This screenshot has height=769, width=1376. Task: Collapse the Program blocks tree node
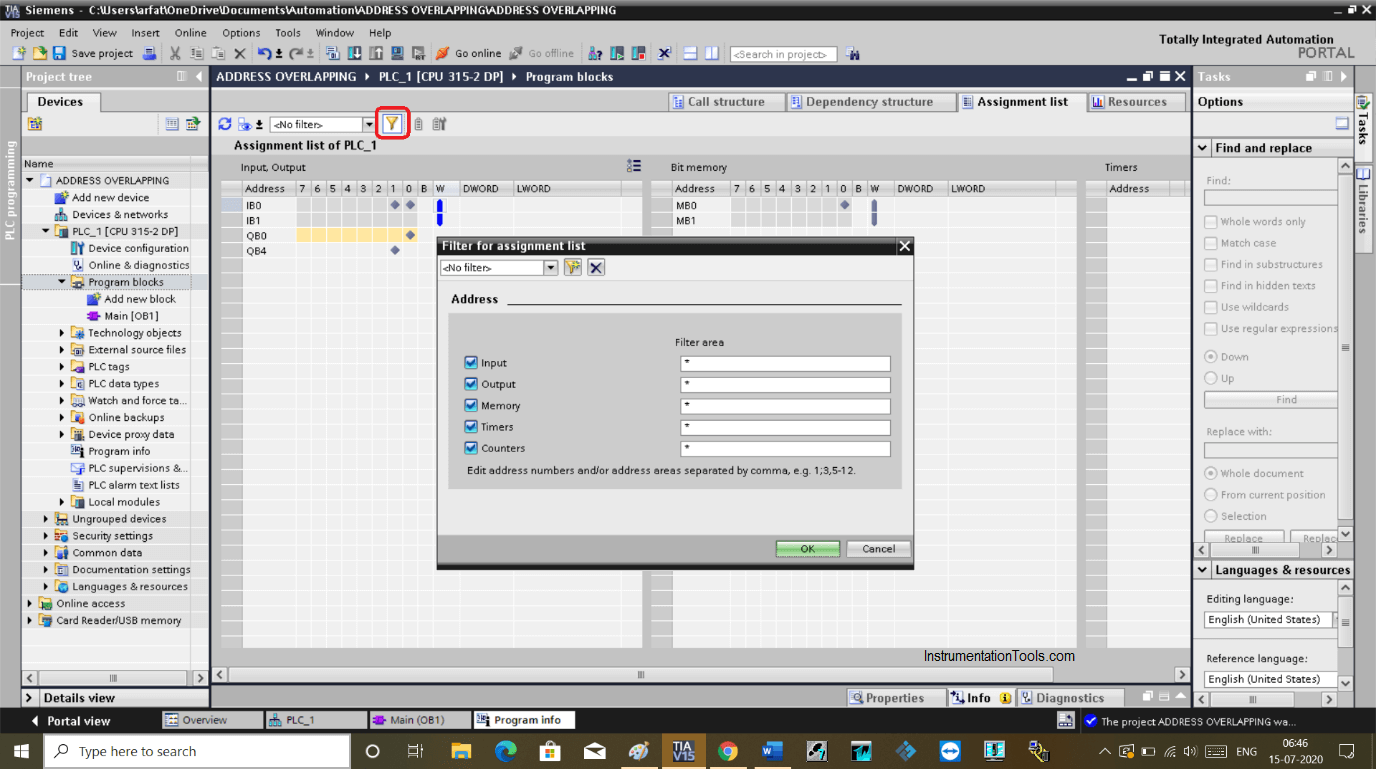(62, 282)
